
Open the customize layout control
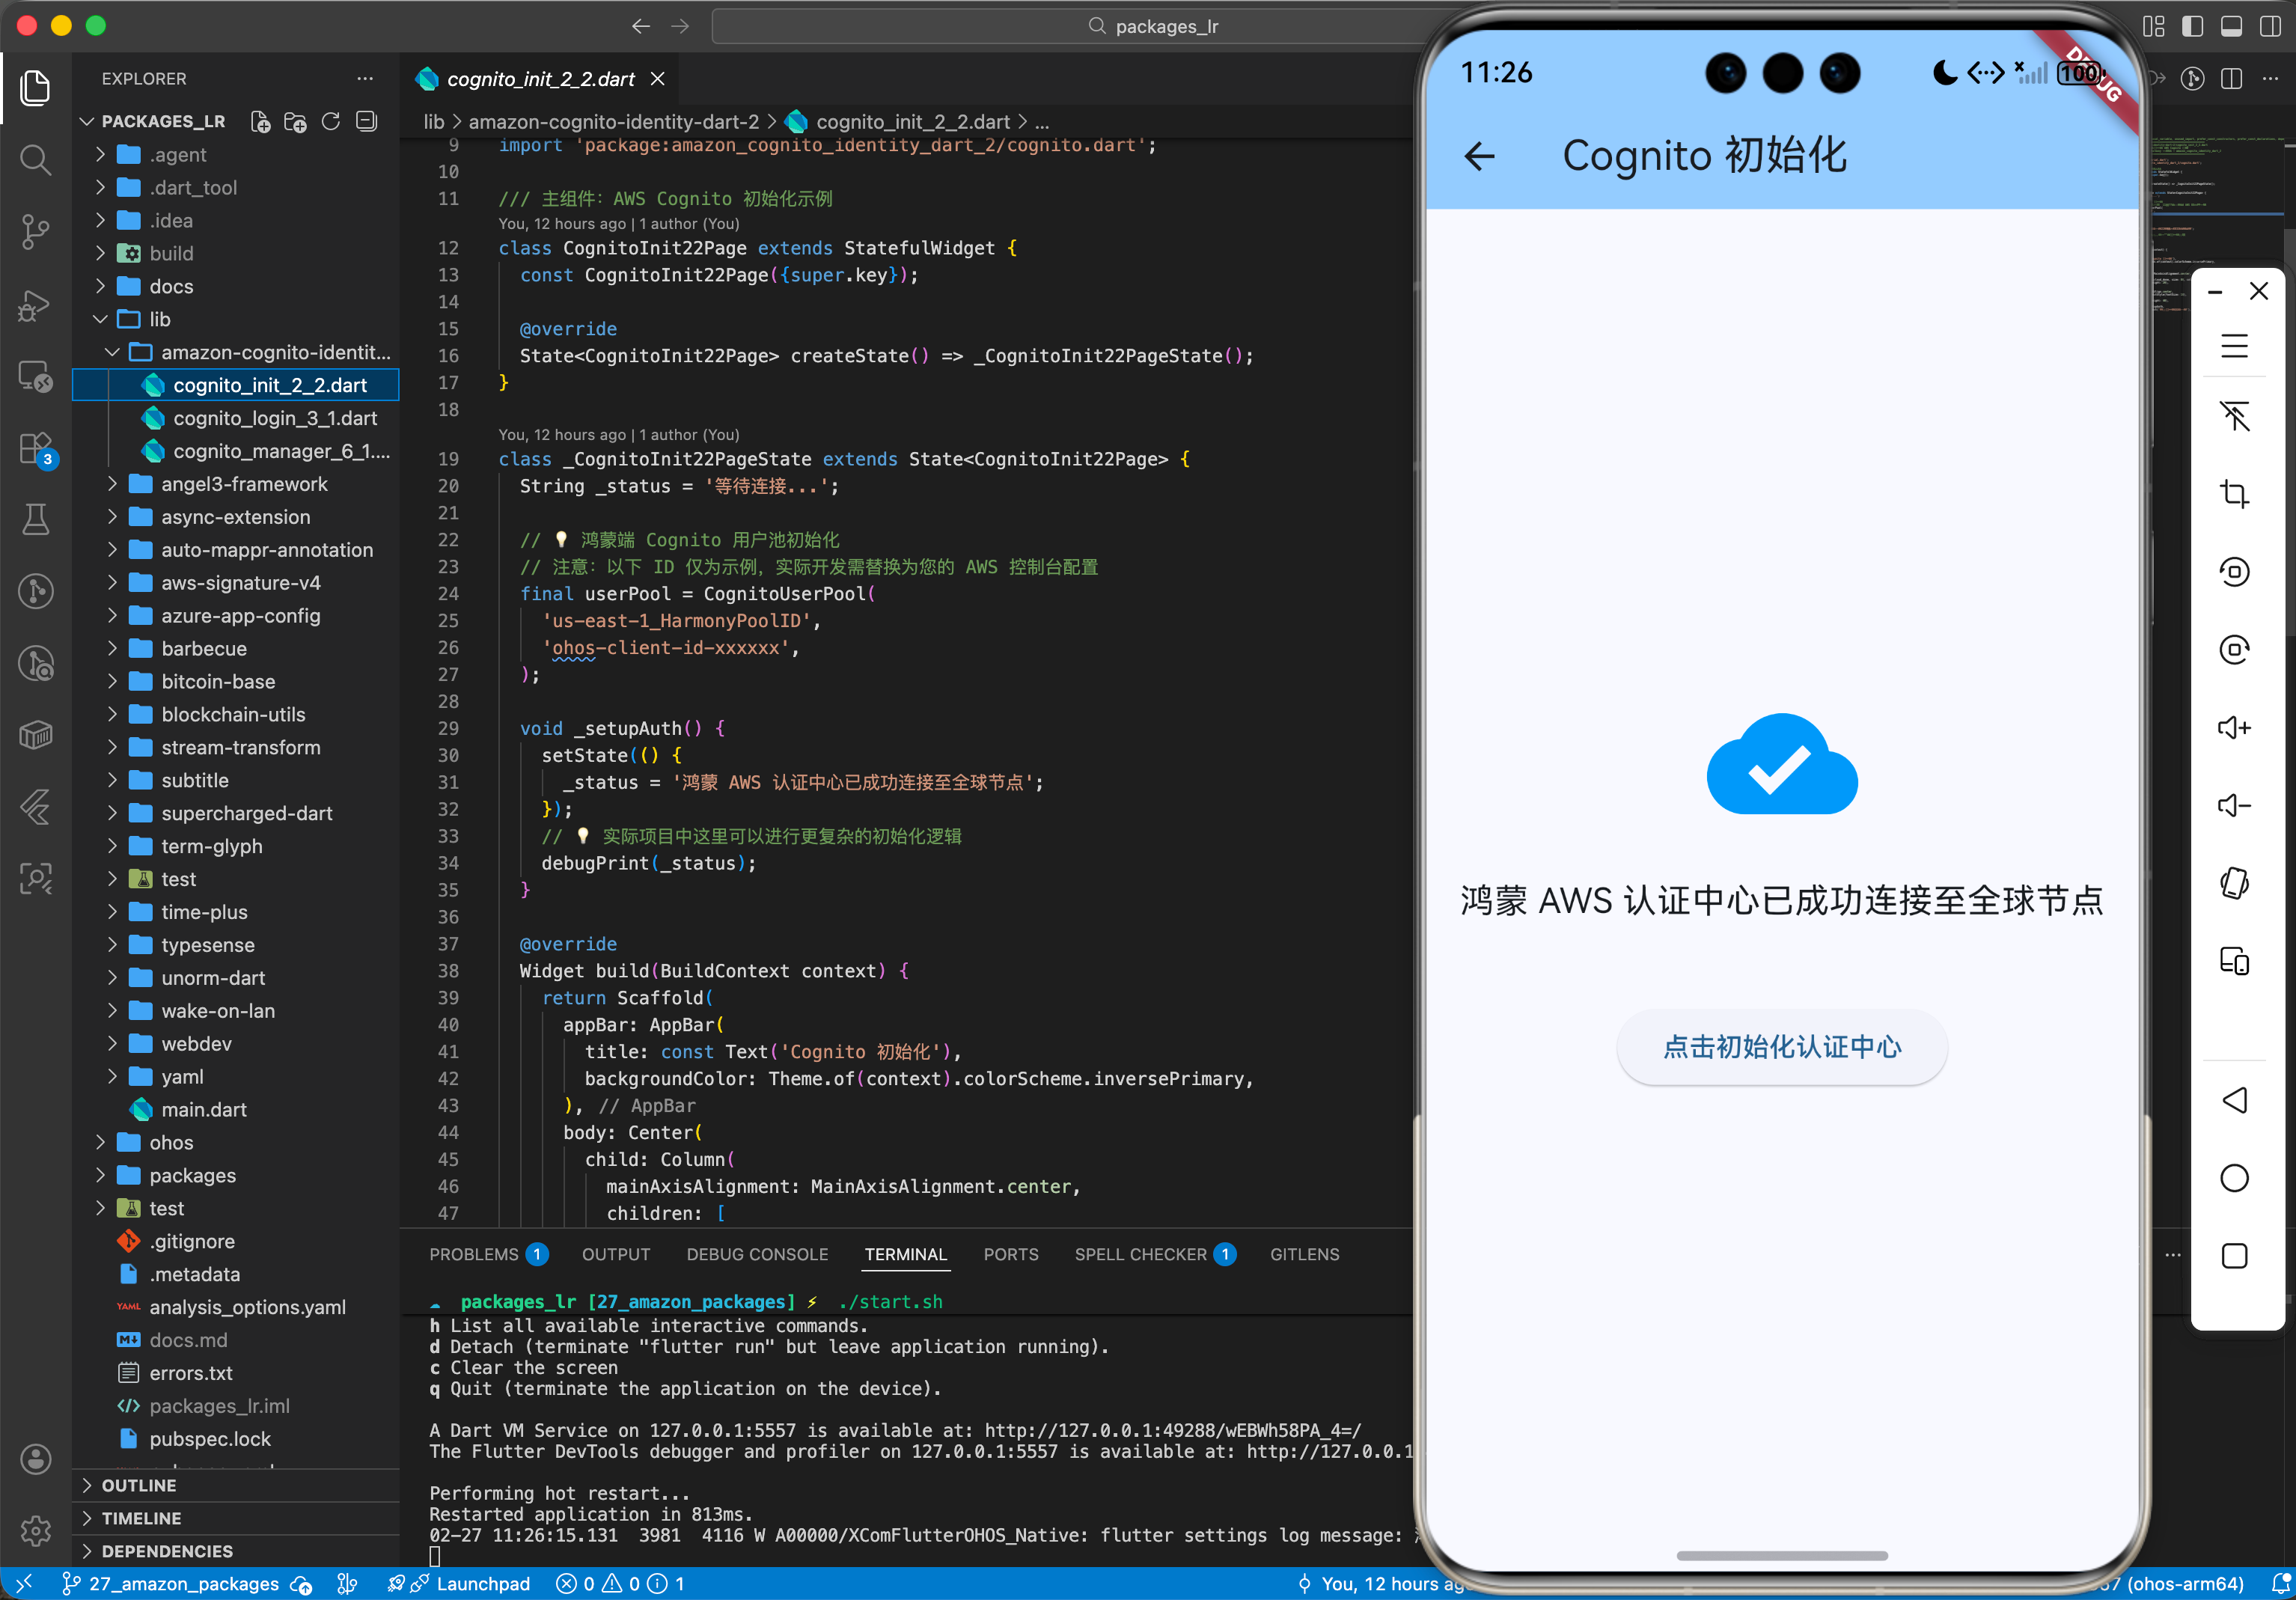[x=2154, y=26]
